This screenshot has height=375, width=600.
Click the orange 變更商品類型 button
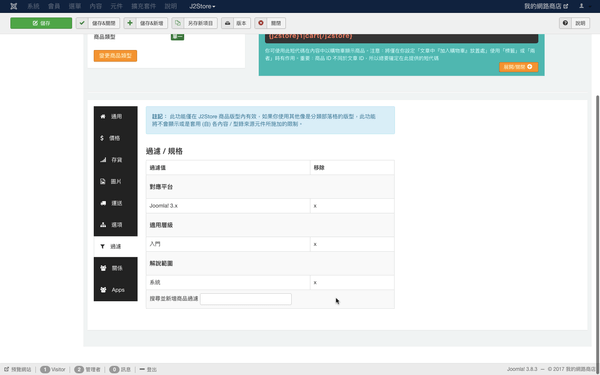click(115, 56)
